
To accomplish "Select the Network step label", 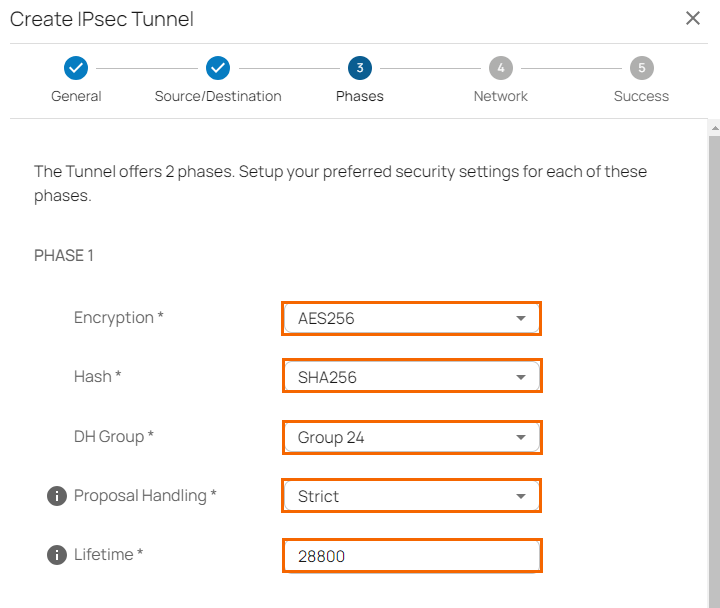I will (x=501, y=96).
